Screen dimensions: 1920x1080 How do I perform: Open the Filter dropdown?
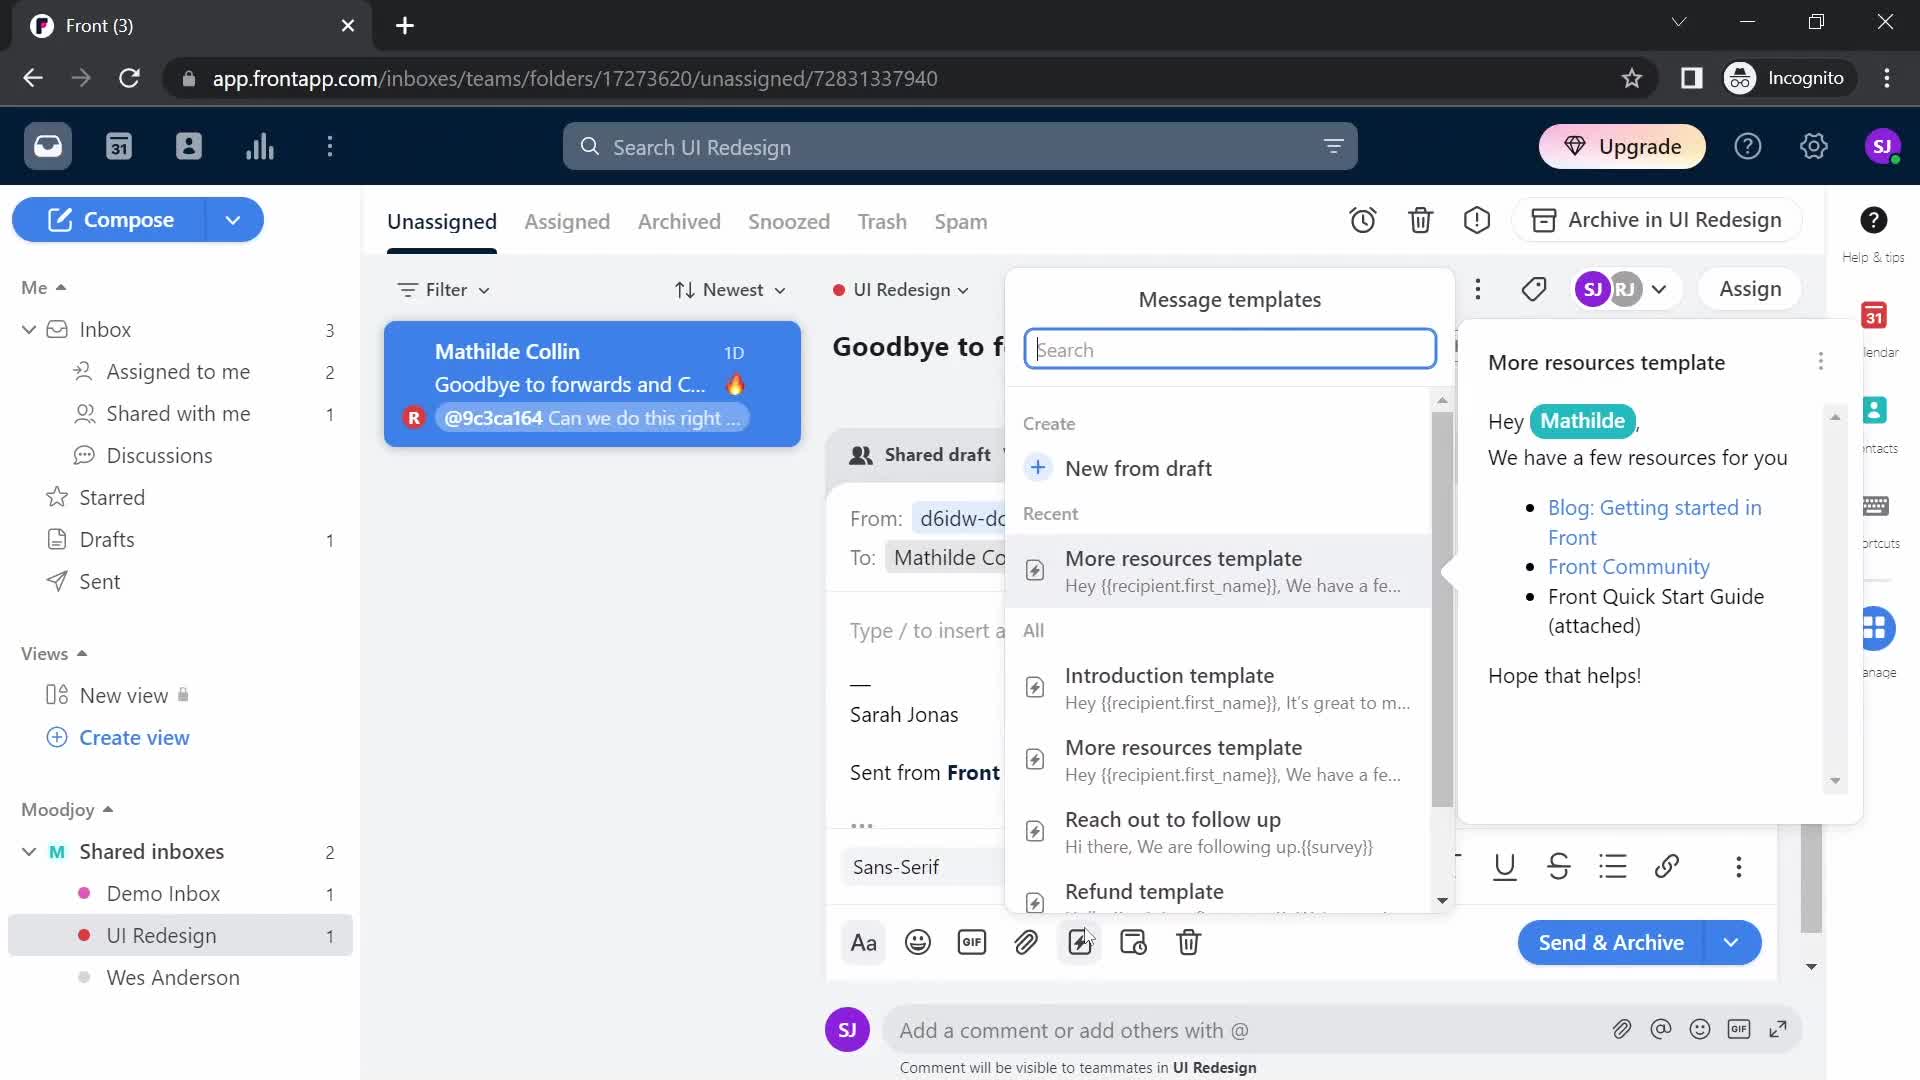click(444, 290)
